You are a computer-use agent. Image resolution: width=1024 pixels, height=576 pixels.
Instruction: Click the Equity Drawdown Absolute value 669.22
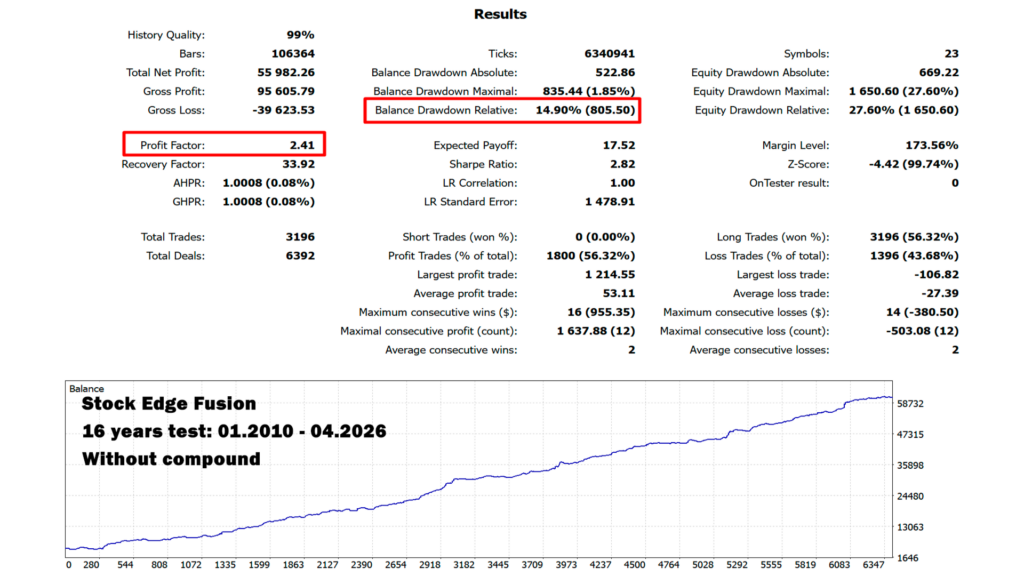(938, 72)
